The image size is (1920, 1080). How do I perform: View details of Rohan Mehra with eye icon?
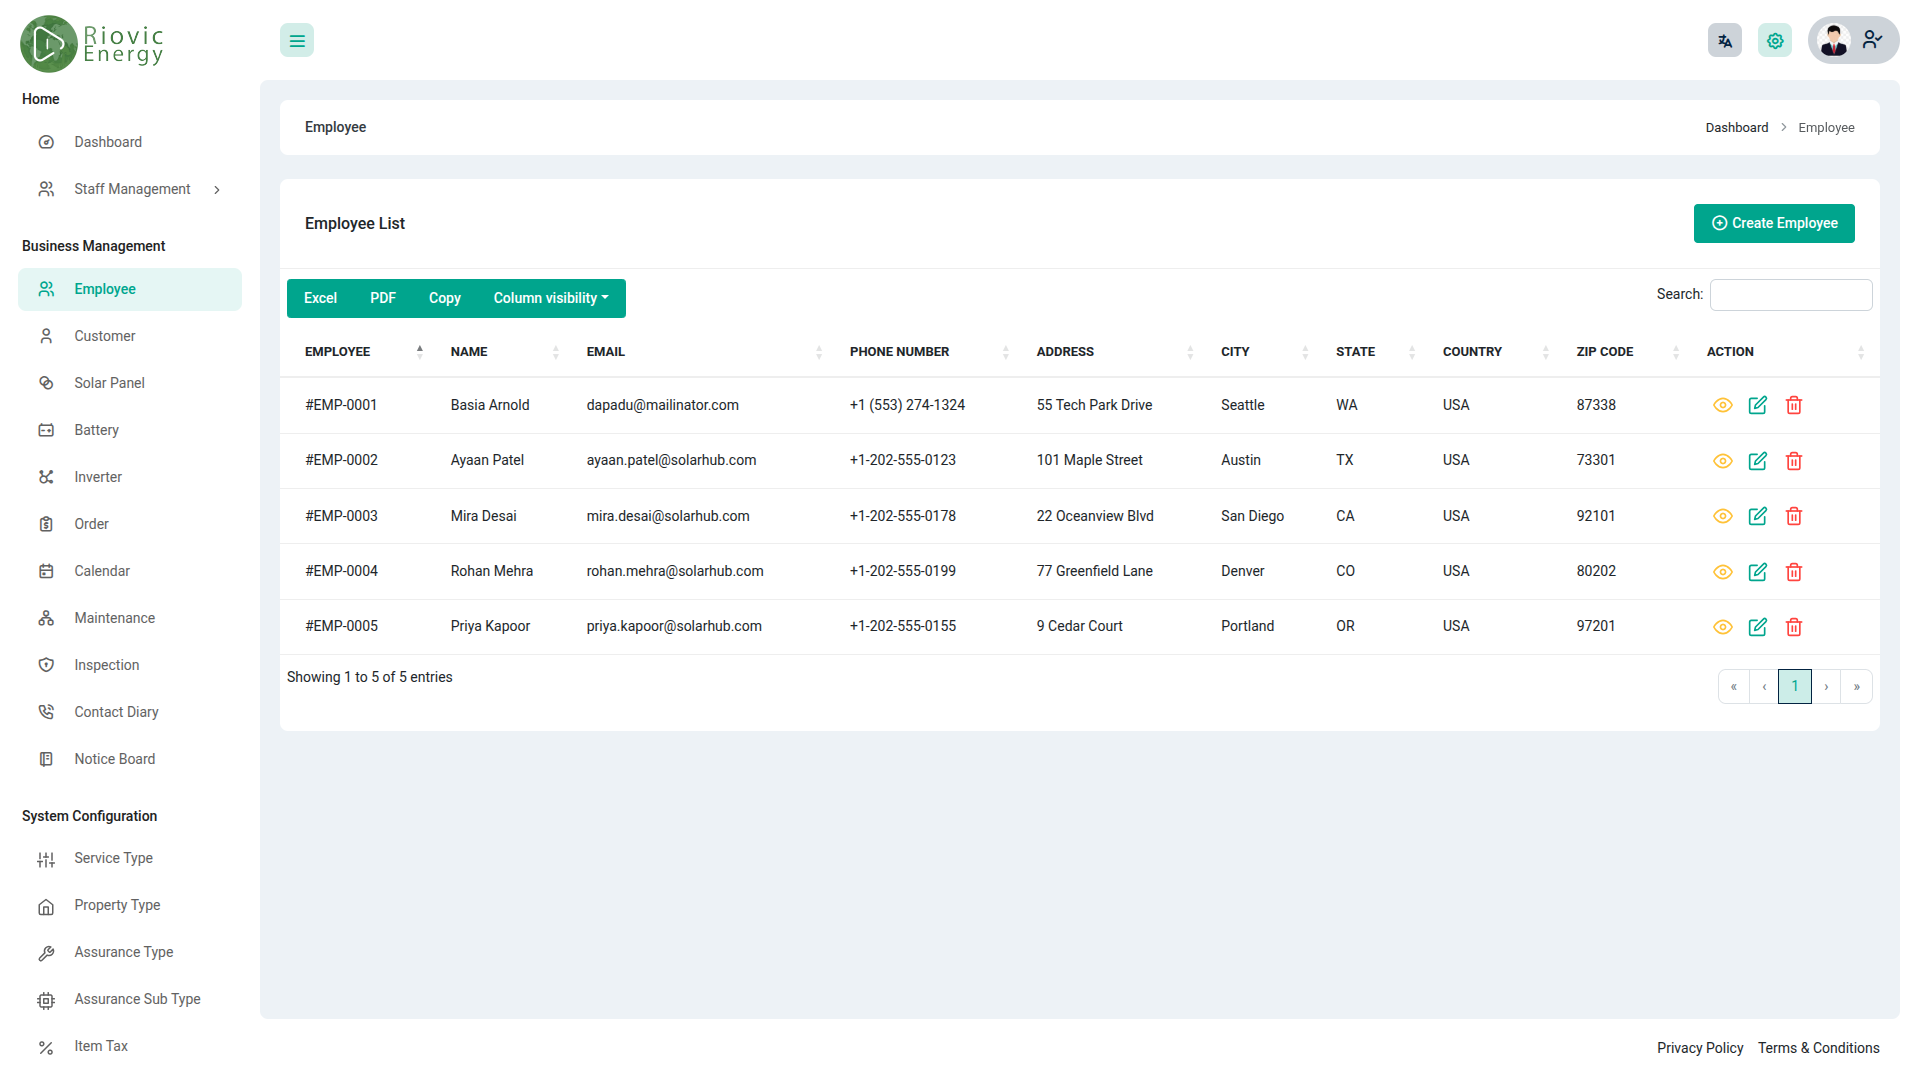click(1722, 572)
